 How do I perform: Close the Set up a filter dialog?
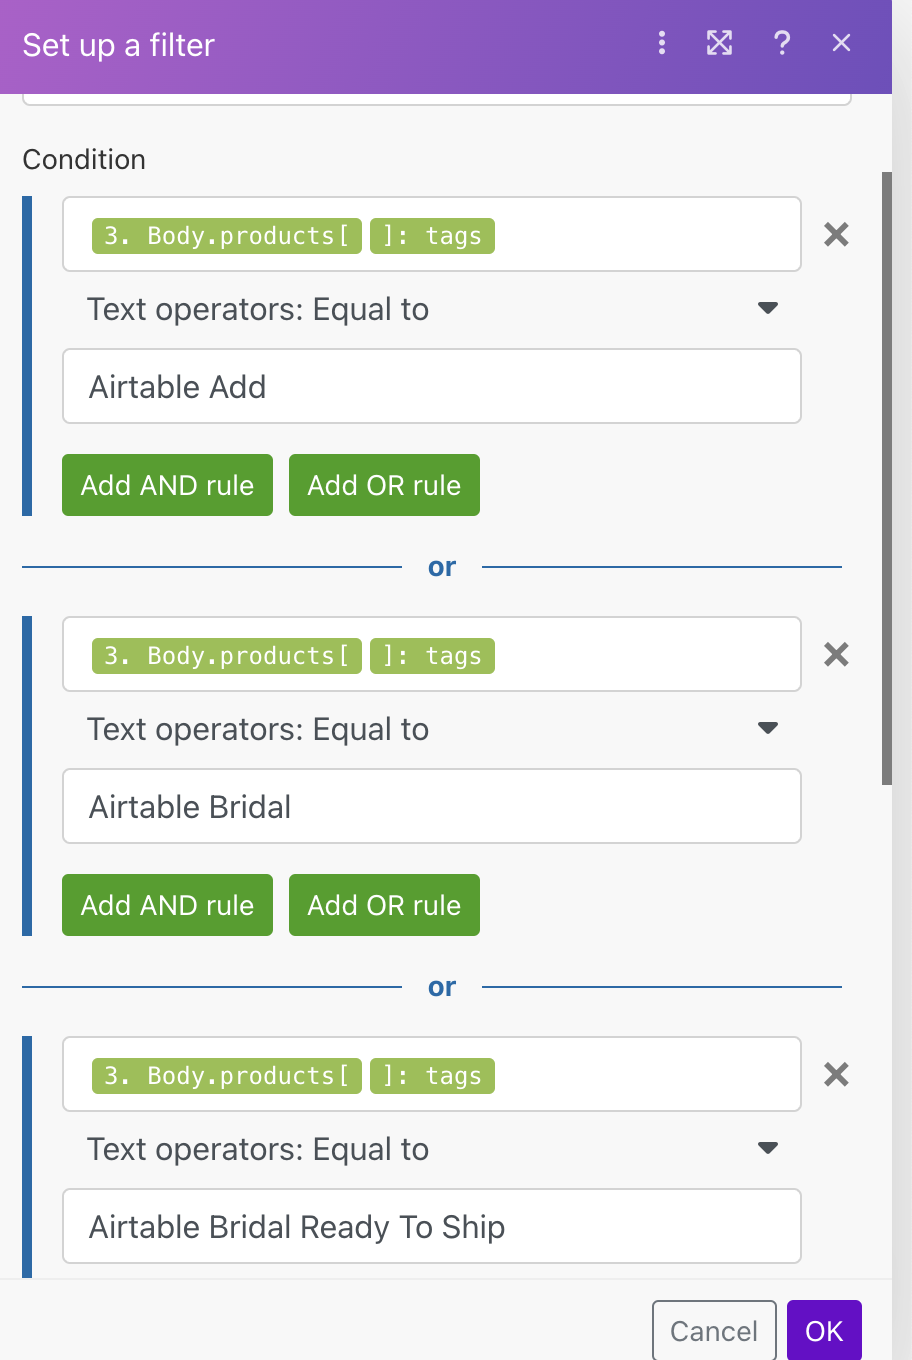point(842,42)
